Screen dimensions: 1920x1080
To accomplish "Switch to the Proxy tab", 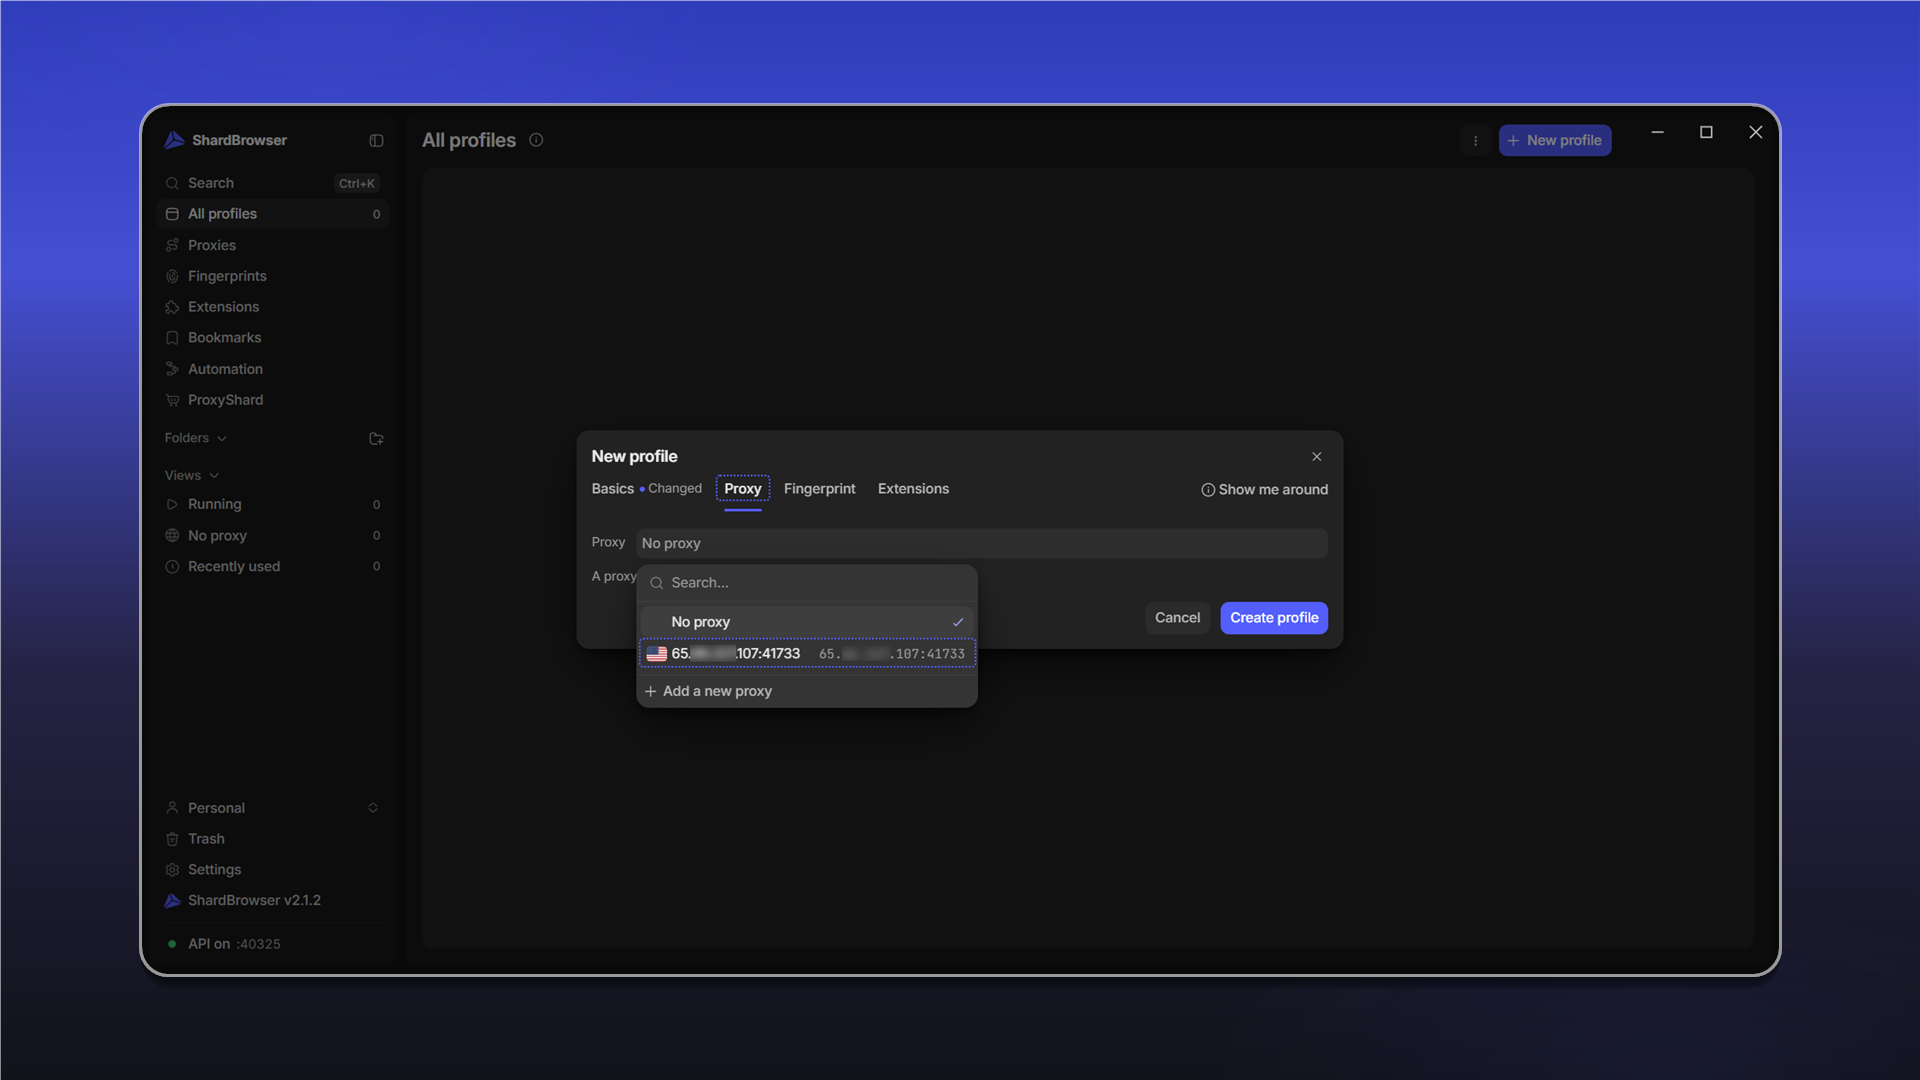I will (x=742, y=489).
